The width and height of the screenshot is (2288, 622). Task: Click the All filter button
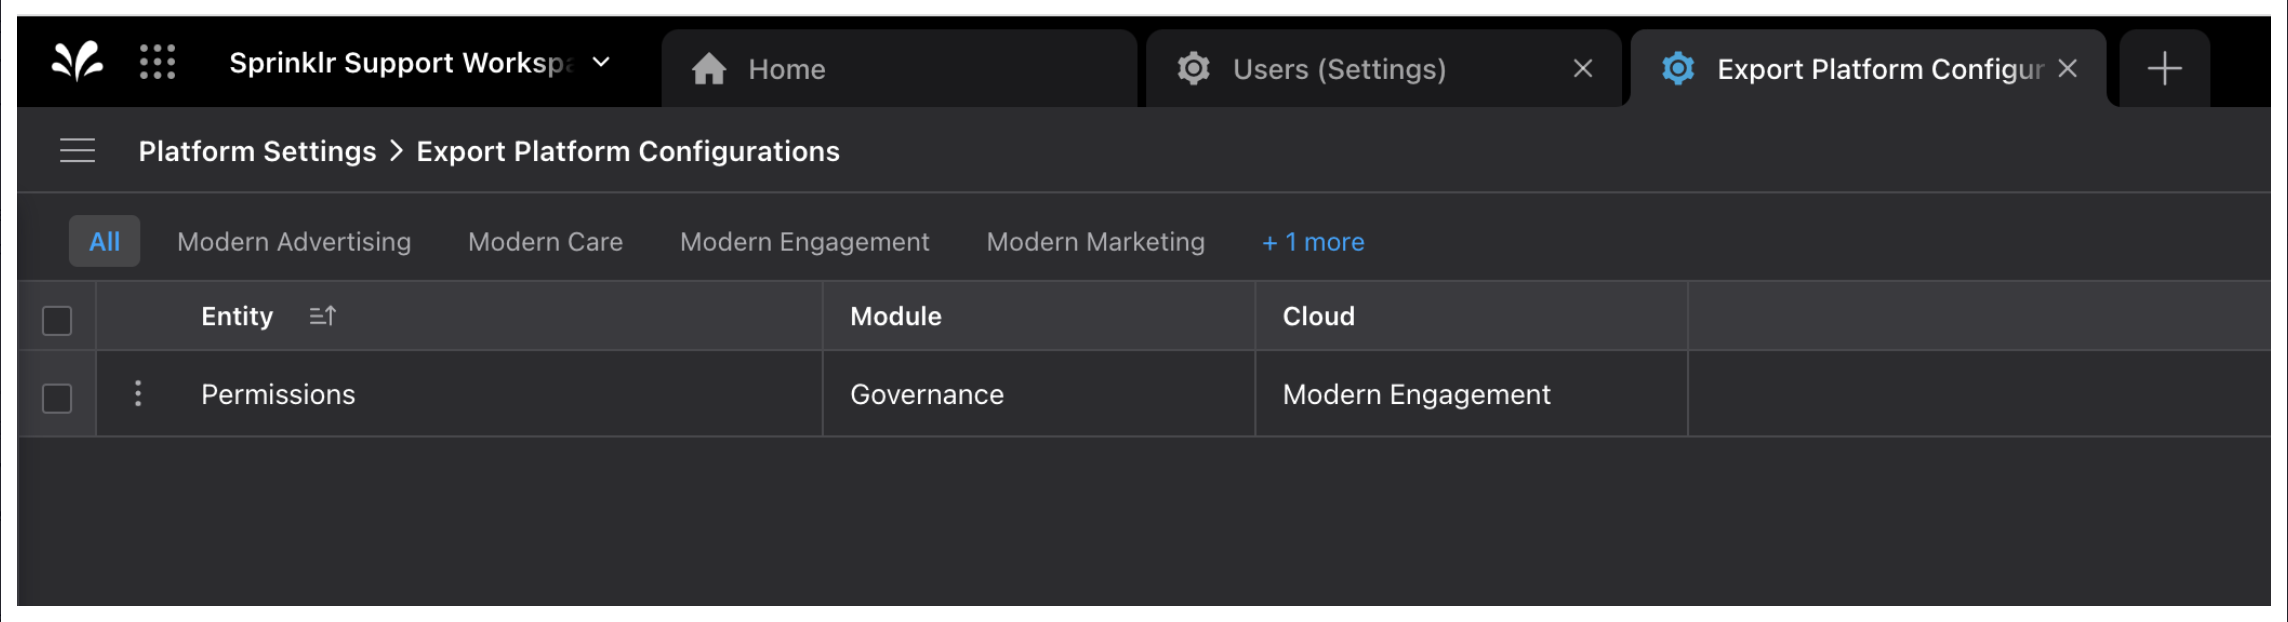(104, 242)
